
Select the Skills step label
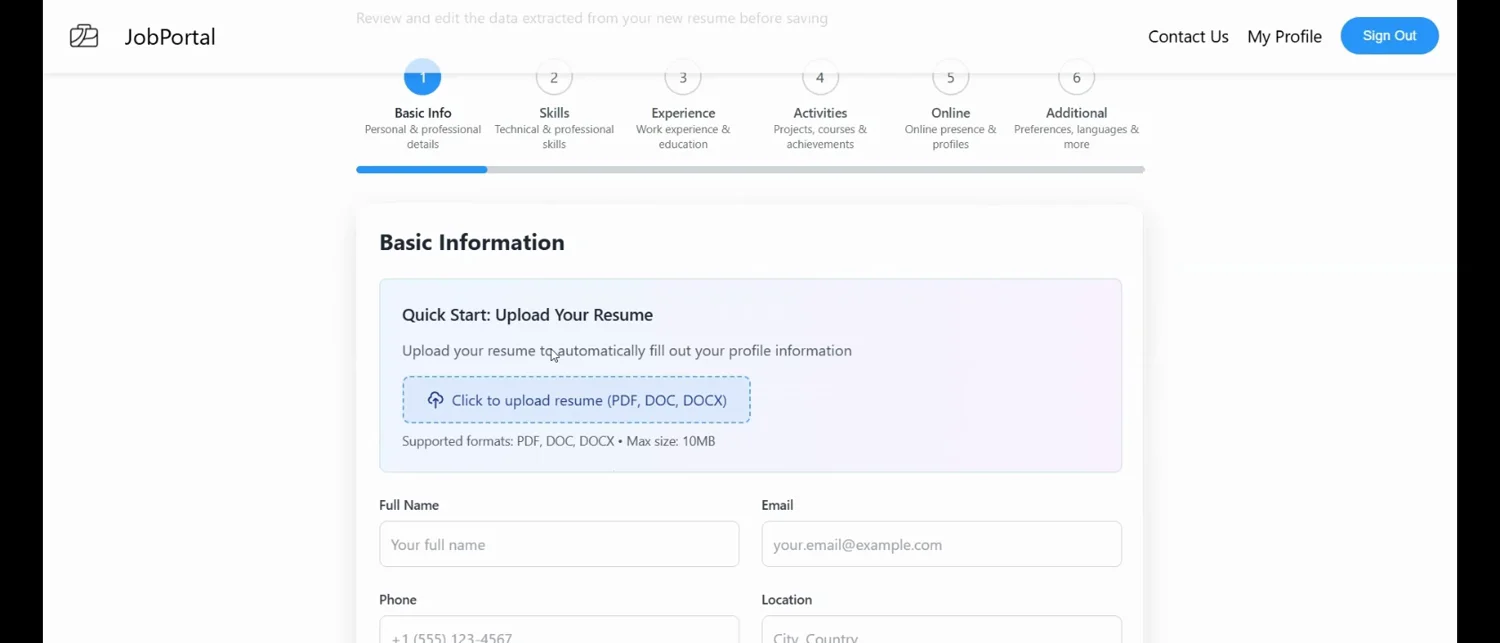pyautogui.click(x=554, y=113)
